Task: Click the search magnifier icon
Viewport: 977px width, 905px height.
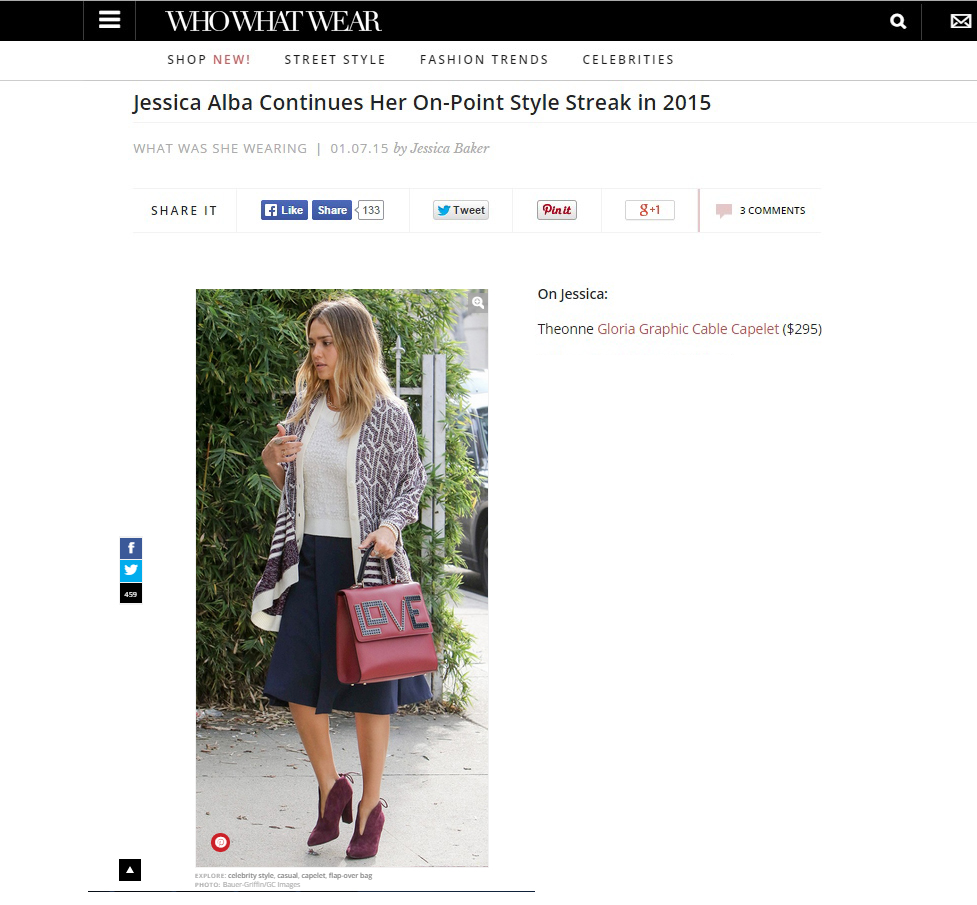Action: (x=898, y=22)
